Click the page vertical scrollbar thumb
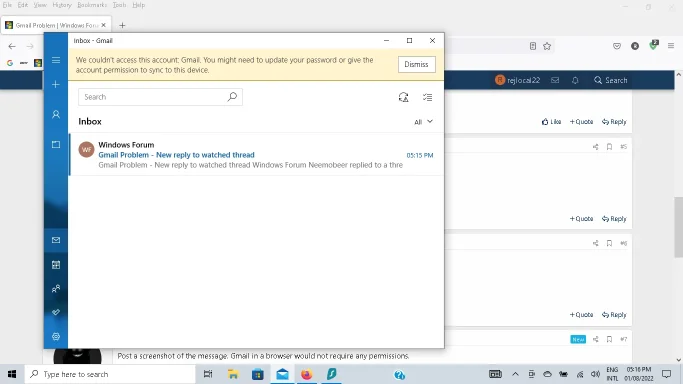Screen dimensions: 683x384 pos(679,227)
